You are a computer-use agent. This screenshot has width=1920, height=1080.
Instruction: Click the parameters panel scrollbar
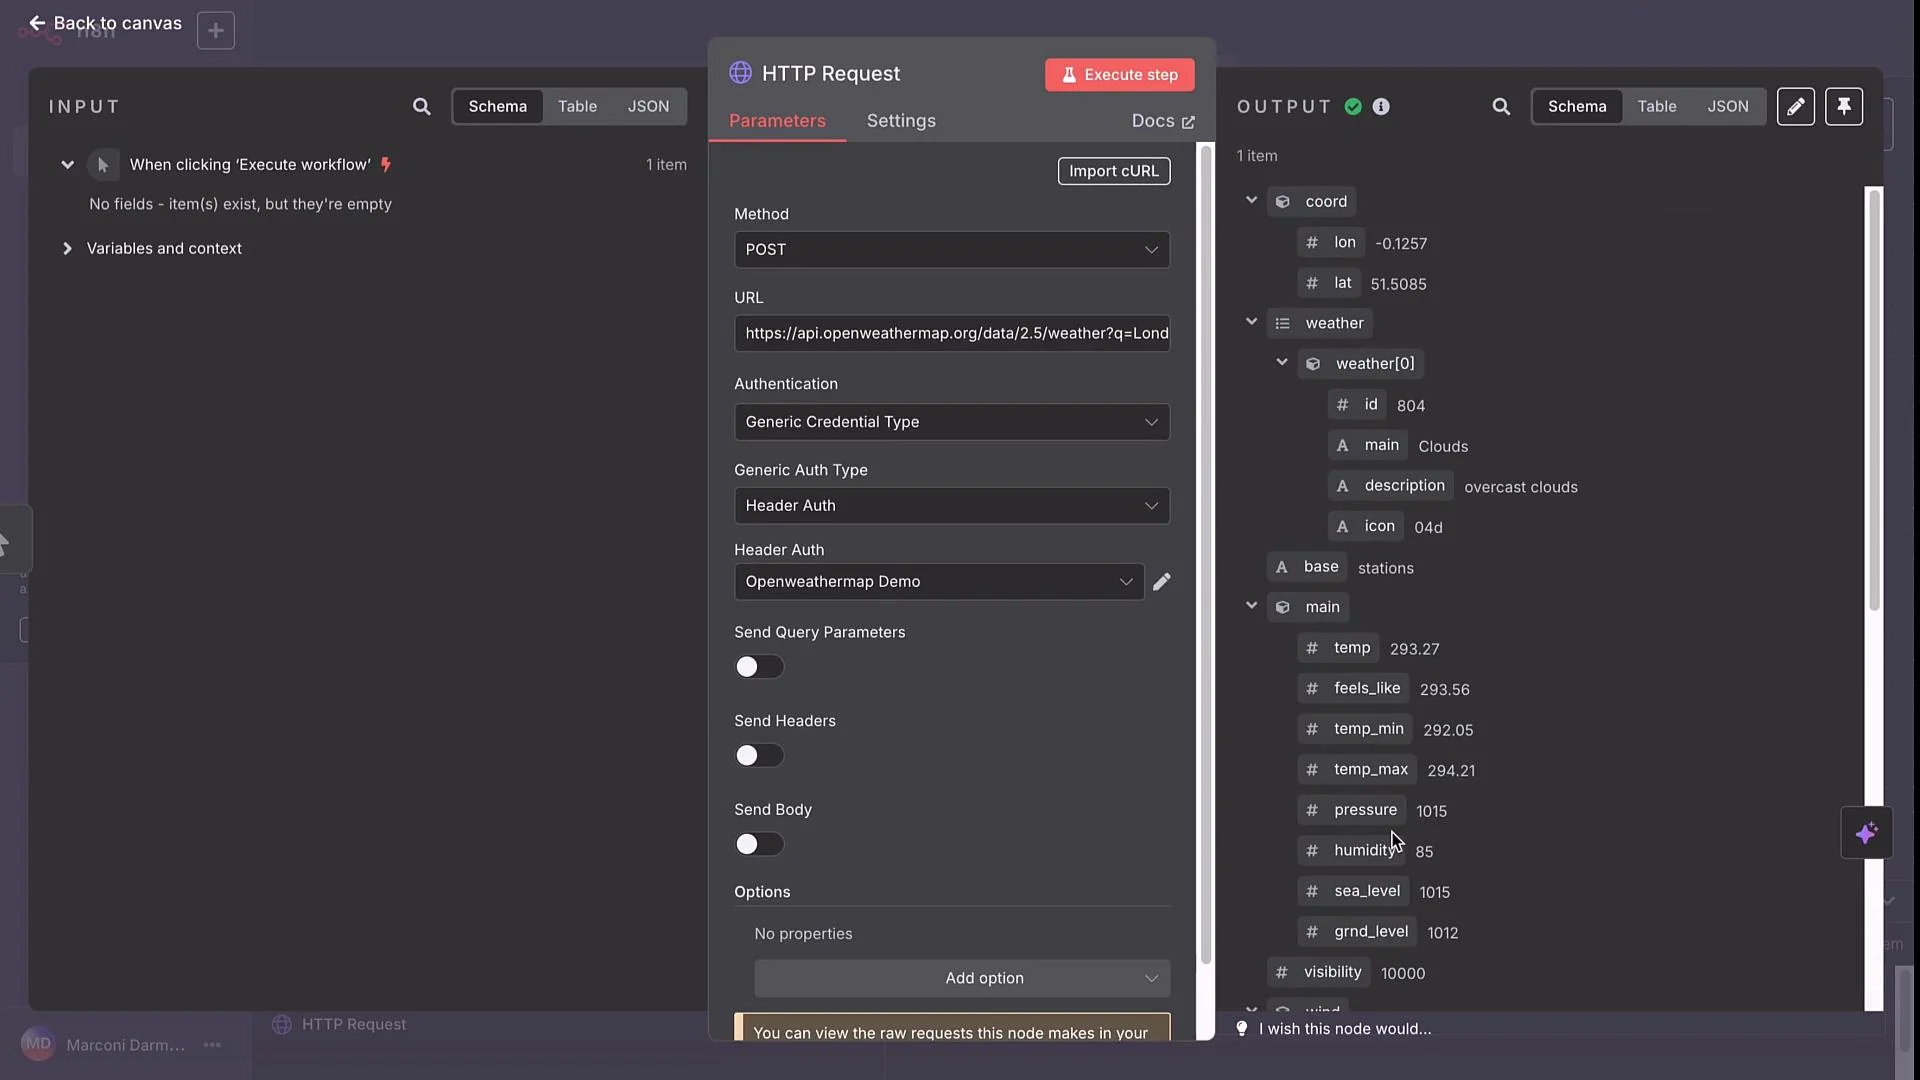click(x=1206, y=555)
